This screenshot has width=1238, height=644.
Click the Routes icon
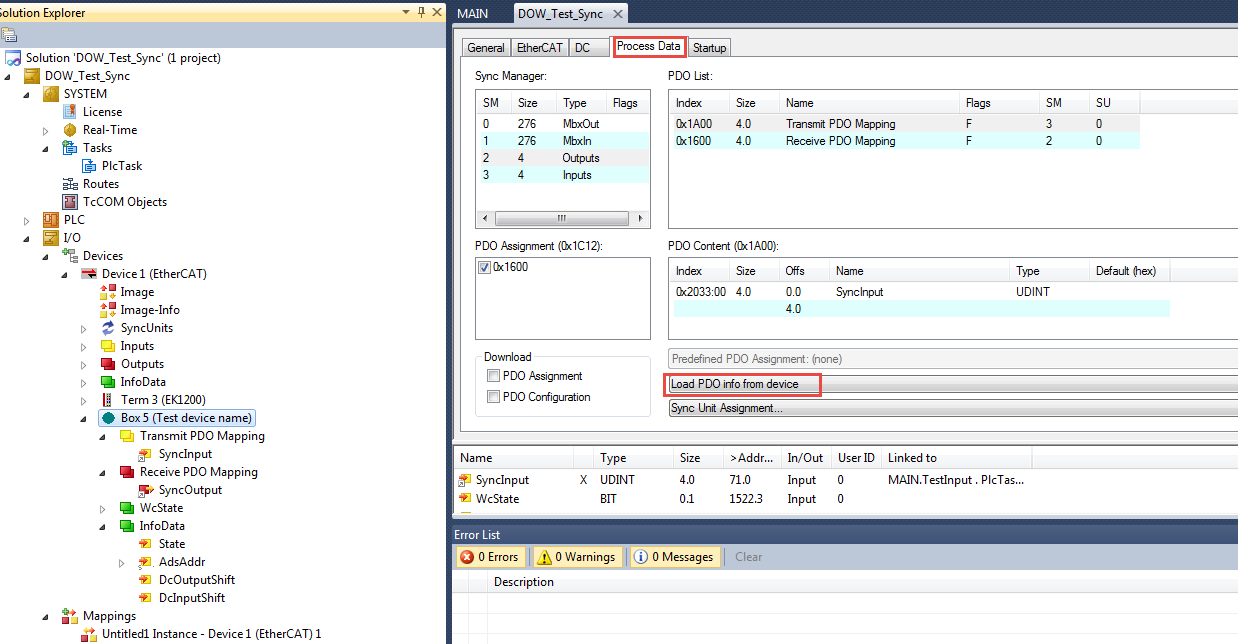pyautogui.click(x=70, y=184)
